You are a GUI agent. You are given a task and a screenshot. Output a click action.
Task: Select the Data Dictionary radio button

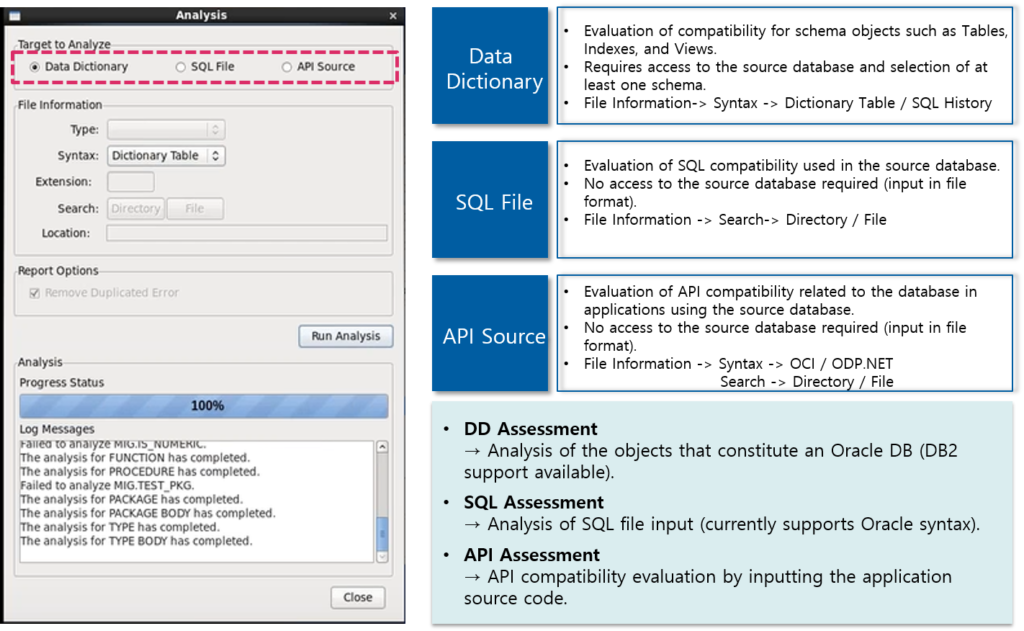(36, 65)
